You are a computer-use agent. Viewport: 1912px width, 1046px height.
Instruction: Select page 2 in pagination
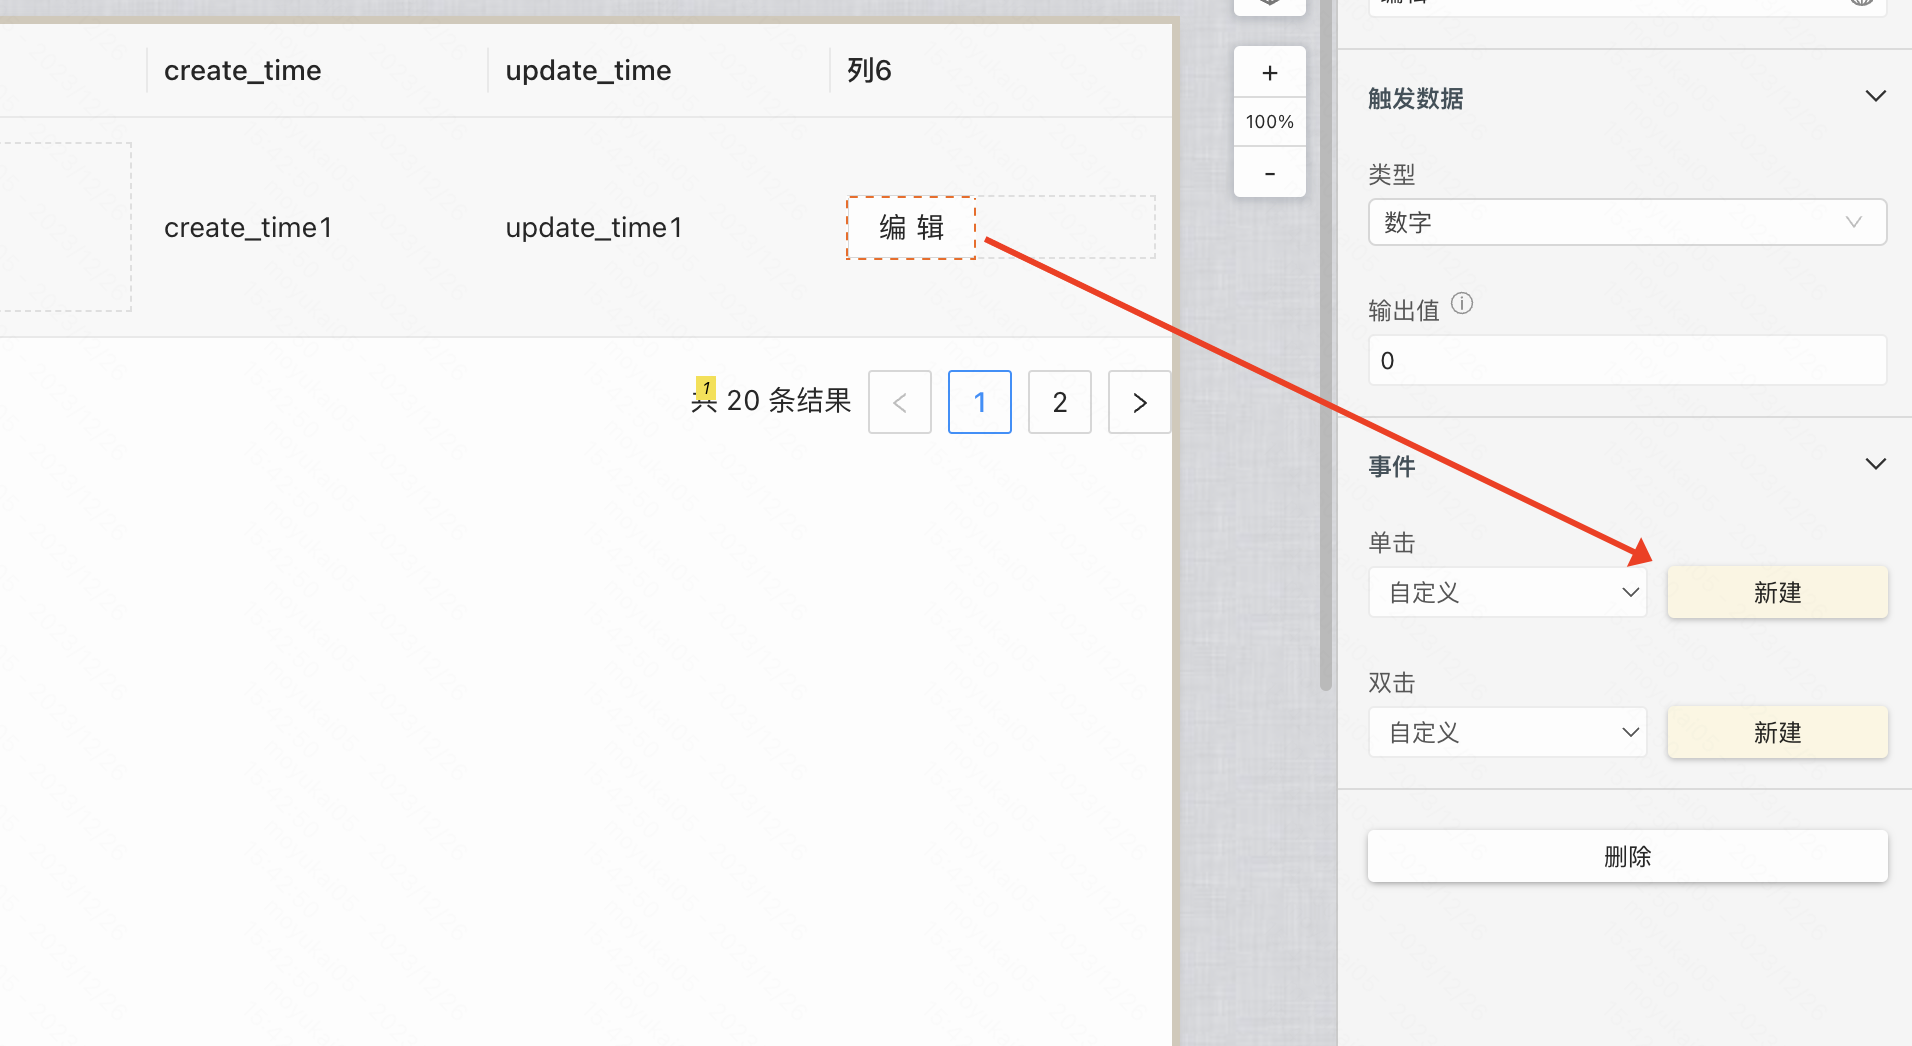click(x=1060, y=402)
